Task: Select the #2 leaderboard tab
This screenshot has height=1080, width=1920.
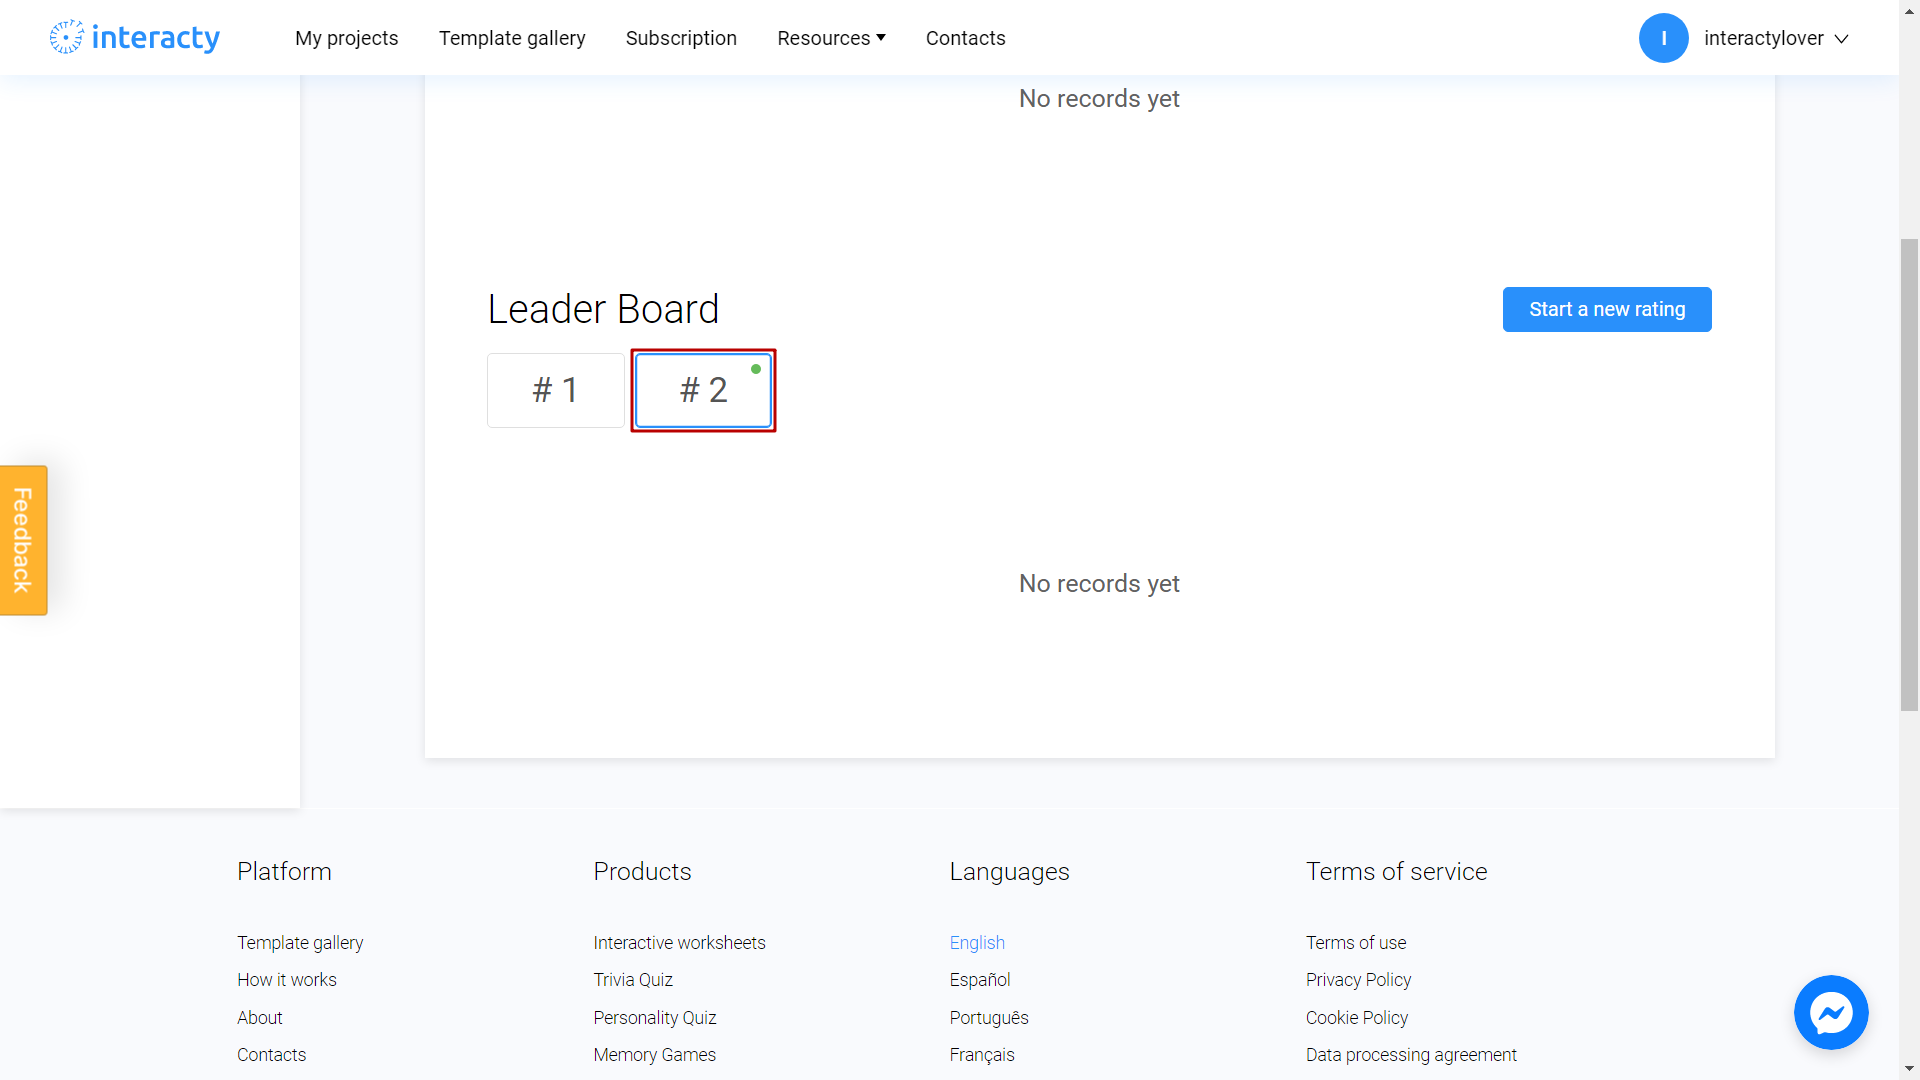Action: click(x=704, y=390)
